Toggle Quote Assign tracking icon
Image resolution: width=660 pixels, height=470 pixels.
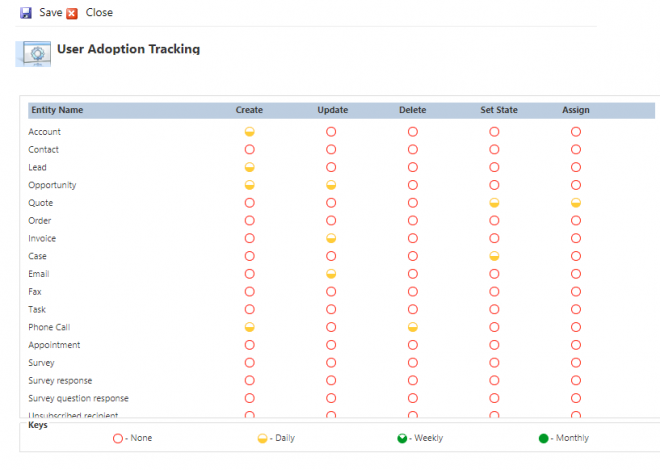[x=576, y=203]
